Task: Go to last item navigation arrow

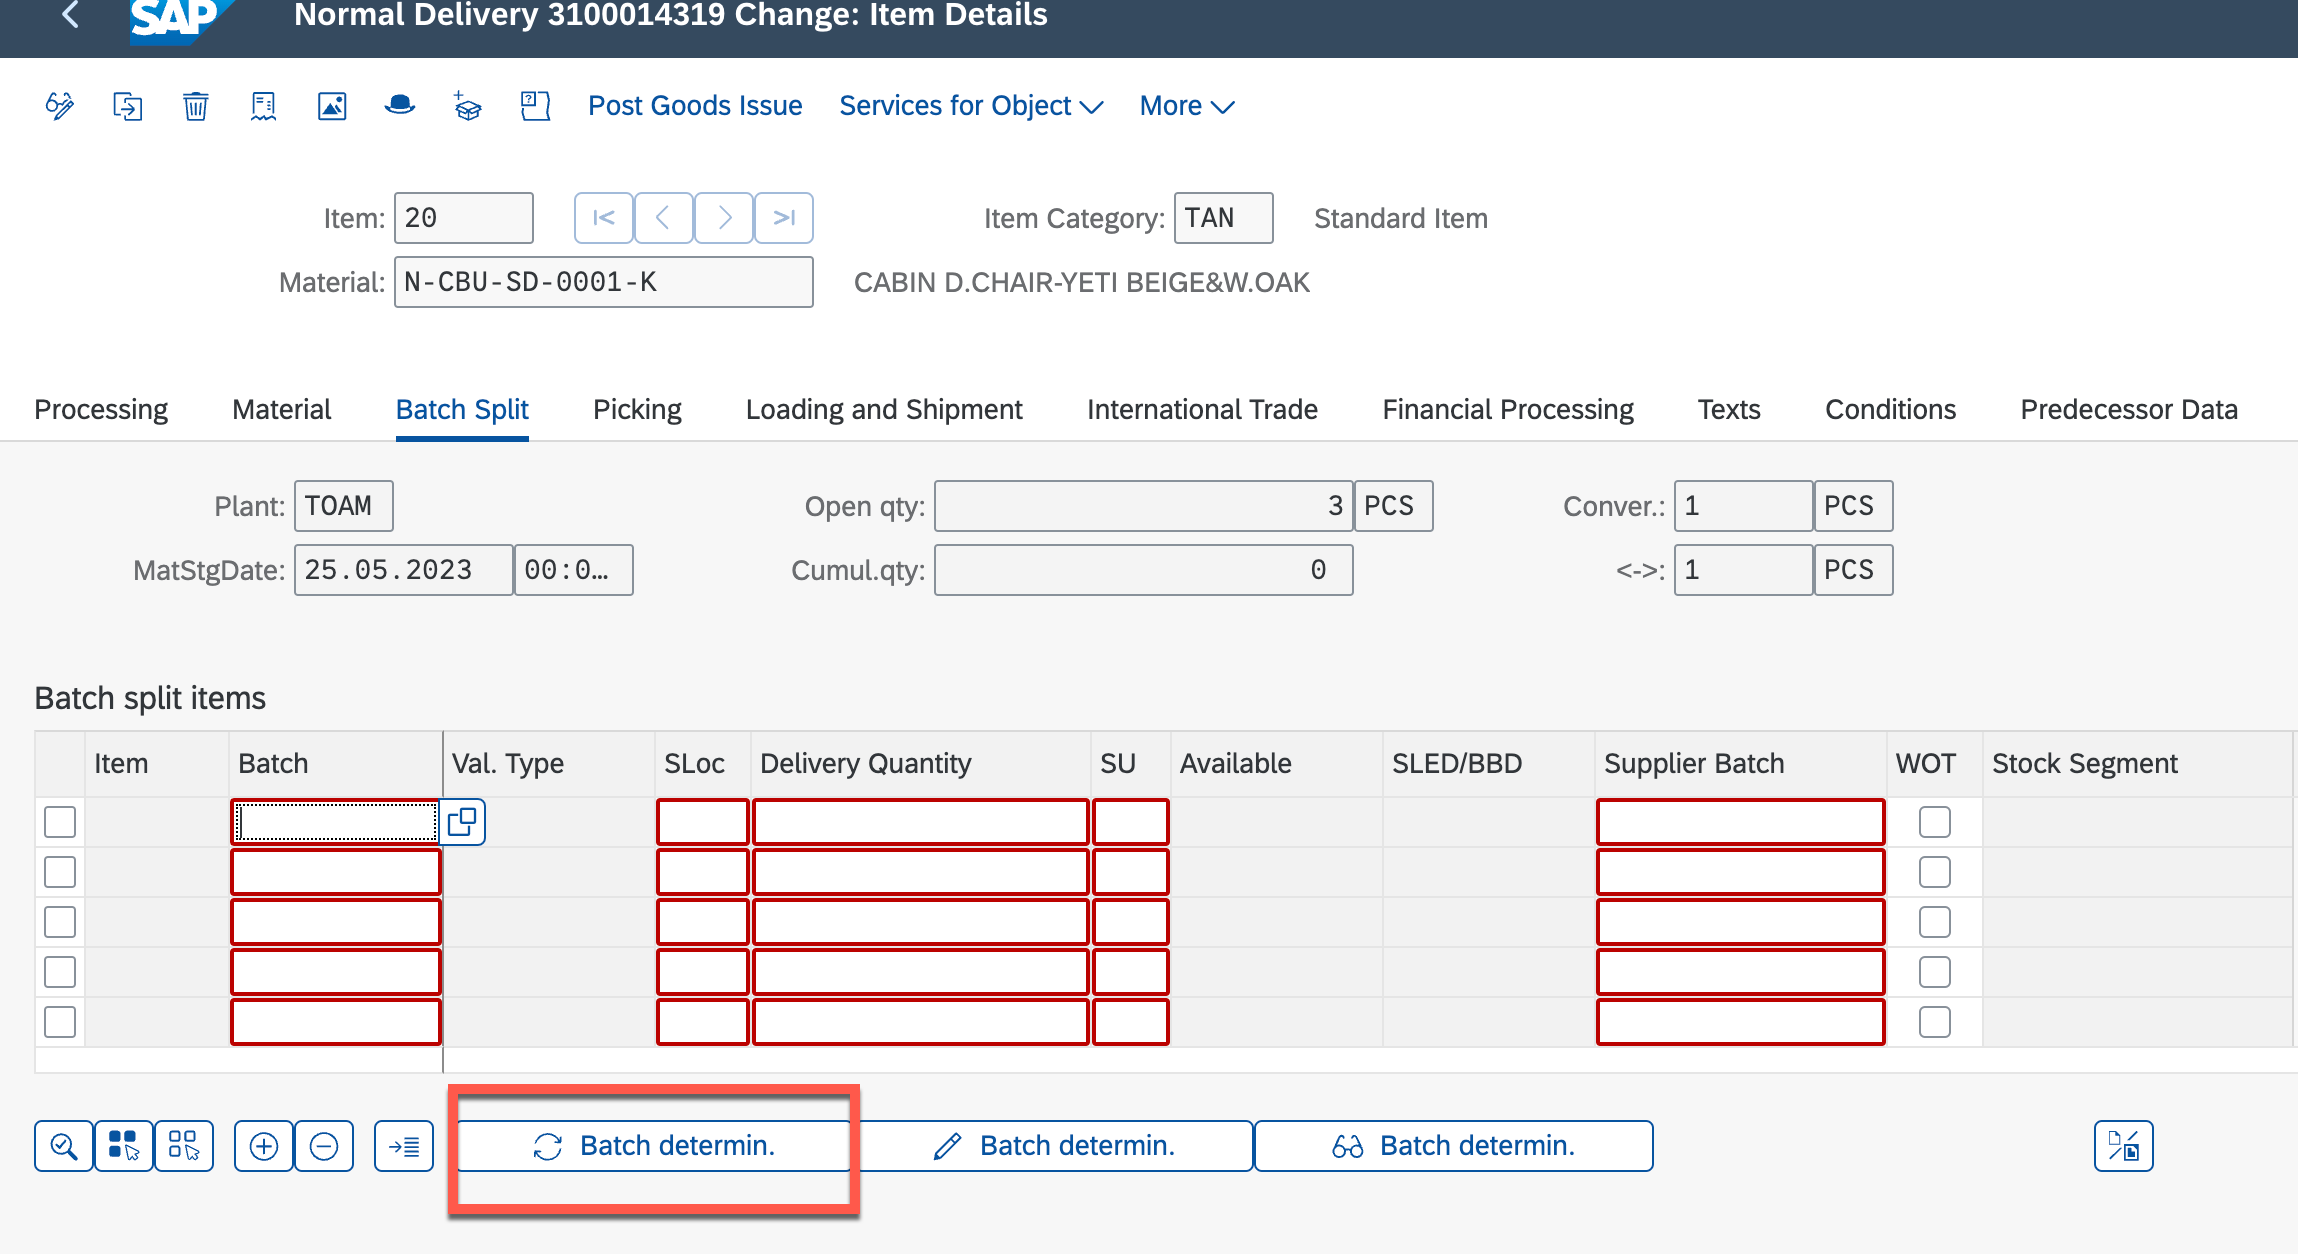Action: (x=784, y=218)
